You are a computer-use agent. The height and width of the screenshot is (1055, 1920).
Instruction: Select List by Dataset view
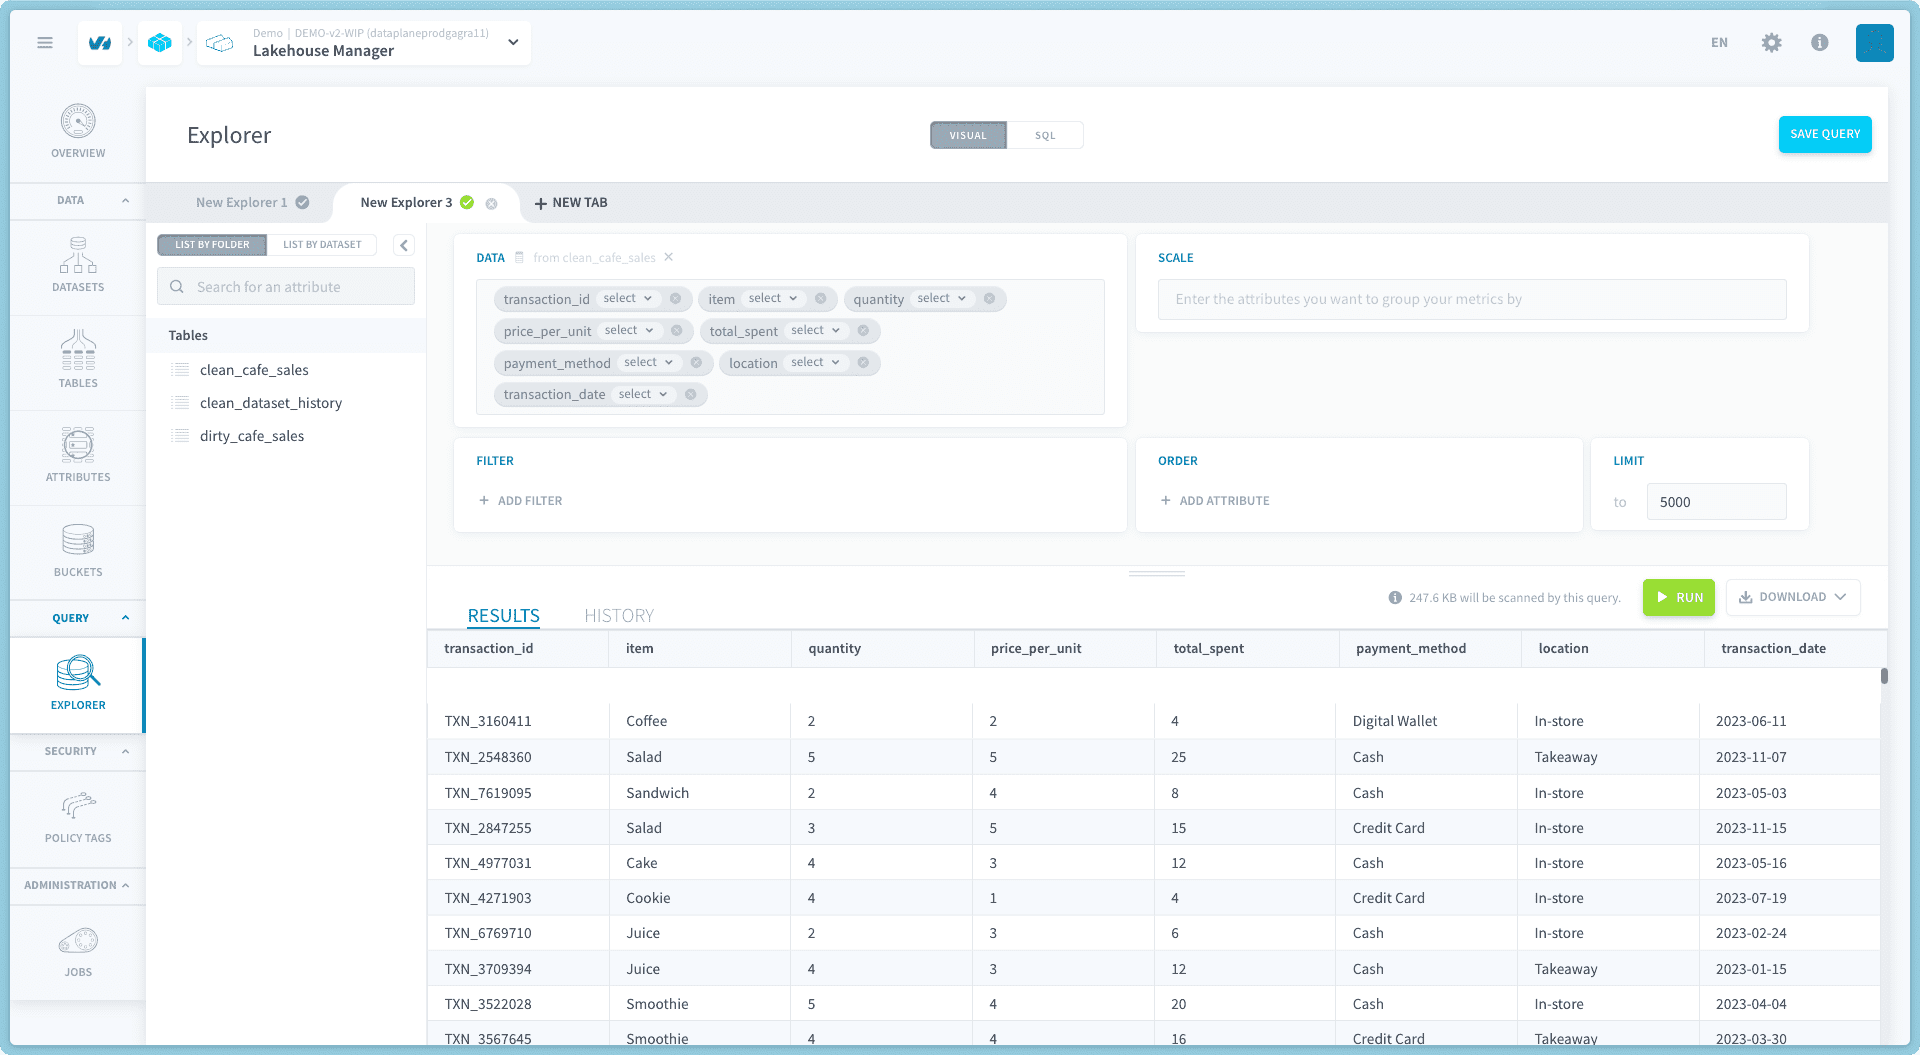322,245
